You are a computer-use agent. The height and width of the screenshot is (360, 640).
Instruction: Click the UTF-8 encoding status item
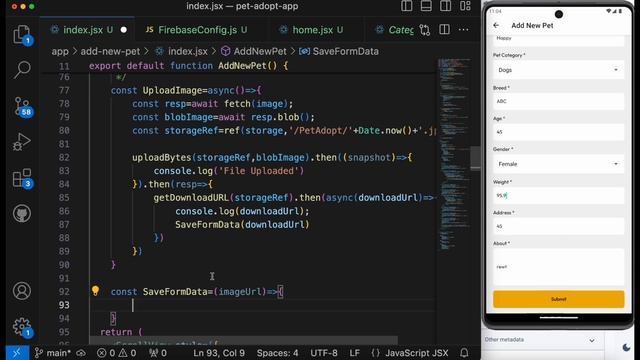324,353
